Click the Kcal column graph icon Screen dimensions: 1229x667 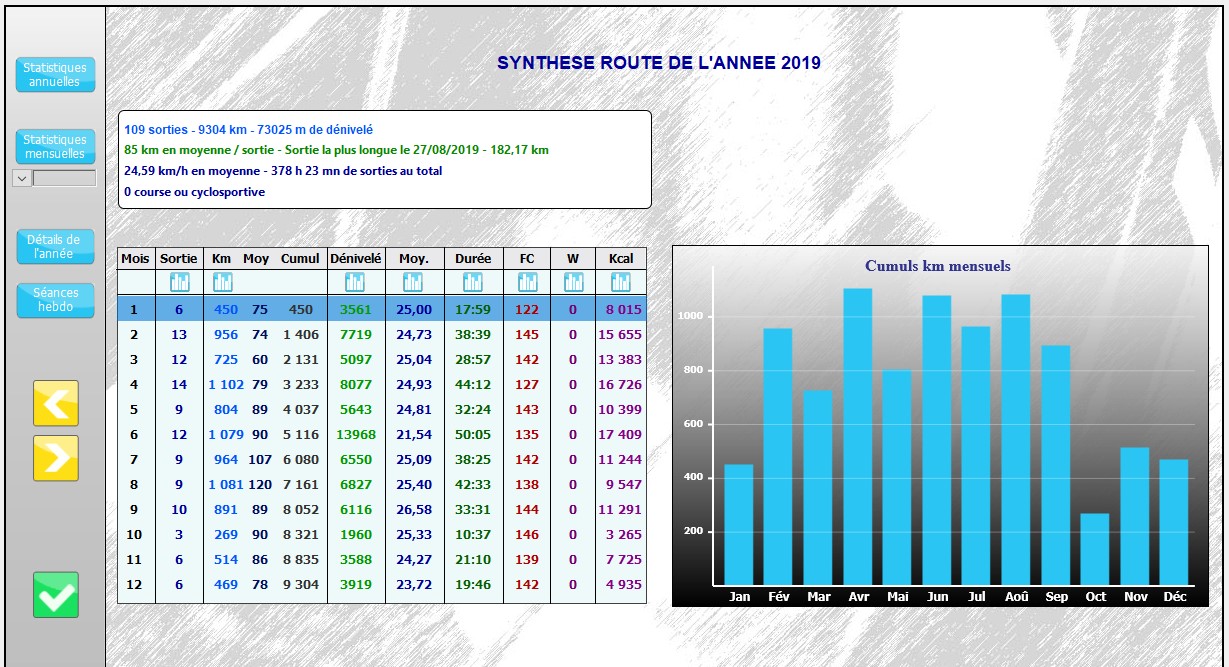click(x=620, y=283)
